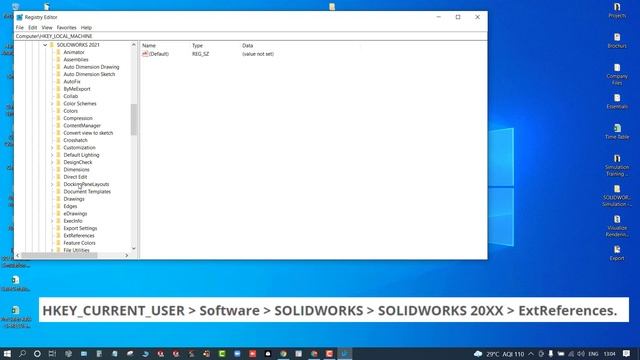The width and height of the screenshot is (640, 360).
Task: Select the Compression key
Action: (78, 118)
